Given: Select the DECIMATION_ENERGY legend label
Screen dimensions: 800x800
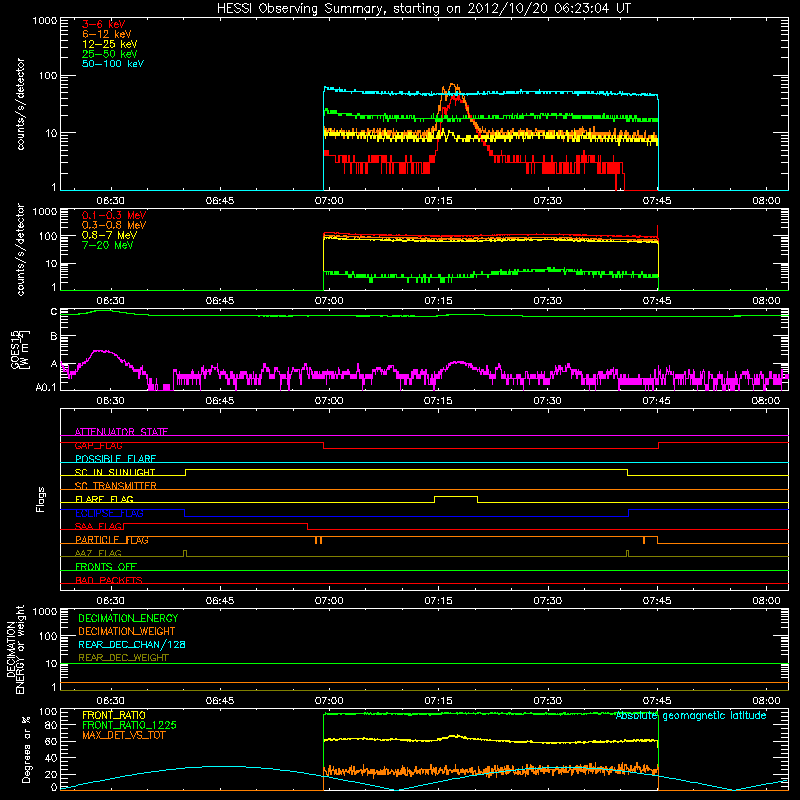Looking at the screenshot, I should pyautogui.click(x=128, y=618).
